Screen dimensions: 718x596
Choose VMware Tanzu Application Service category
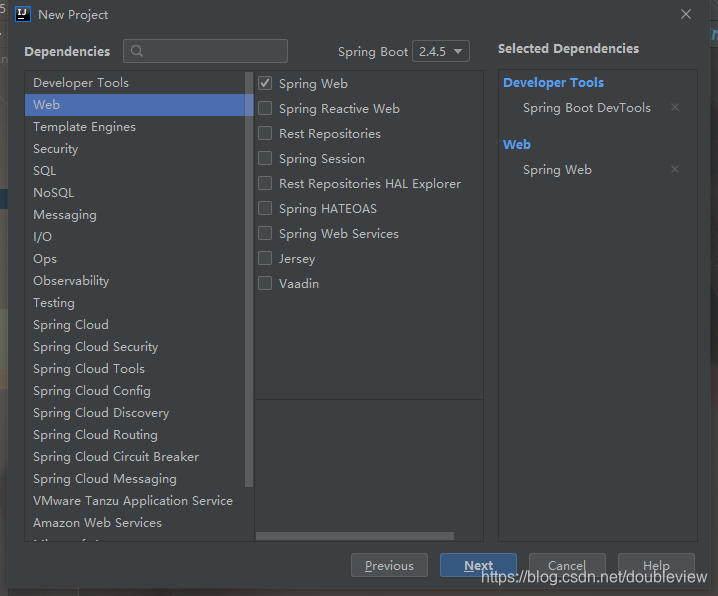(135, 500)
